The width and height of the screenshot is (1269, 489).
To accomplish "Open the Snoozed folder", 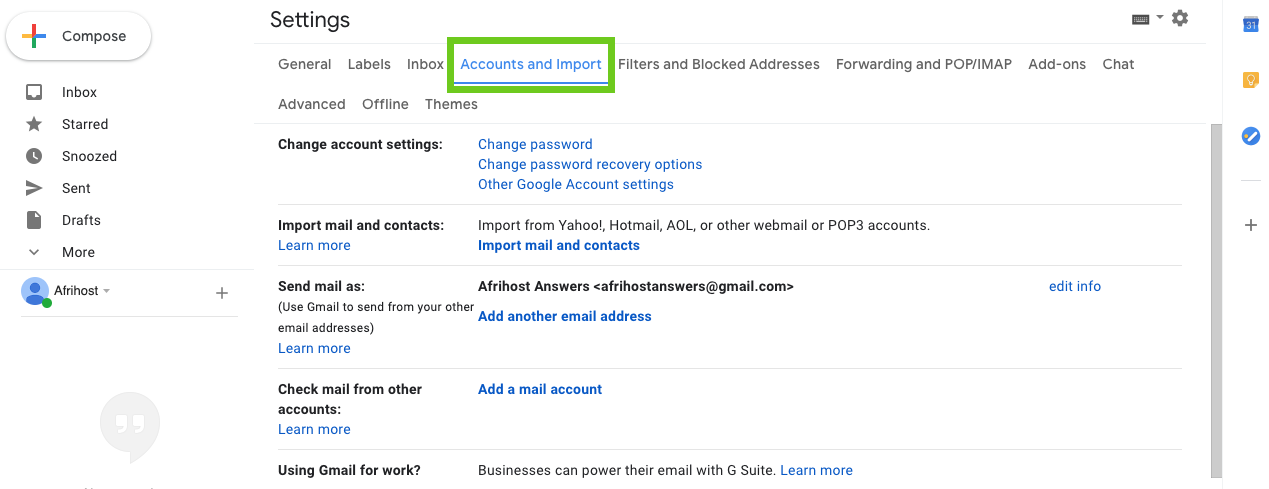I will pyautogui.click(x=89, y=156).
